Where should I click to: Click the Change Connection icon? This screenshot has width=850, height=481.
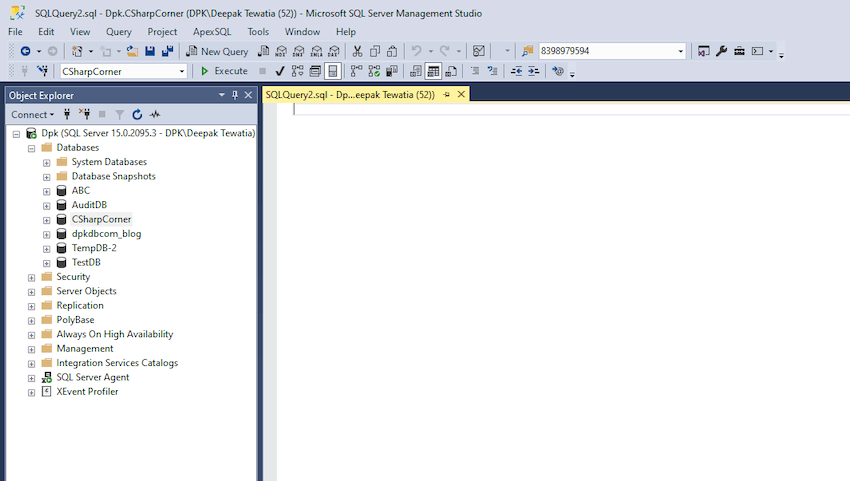42,71
